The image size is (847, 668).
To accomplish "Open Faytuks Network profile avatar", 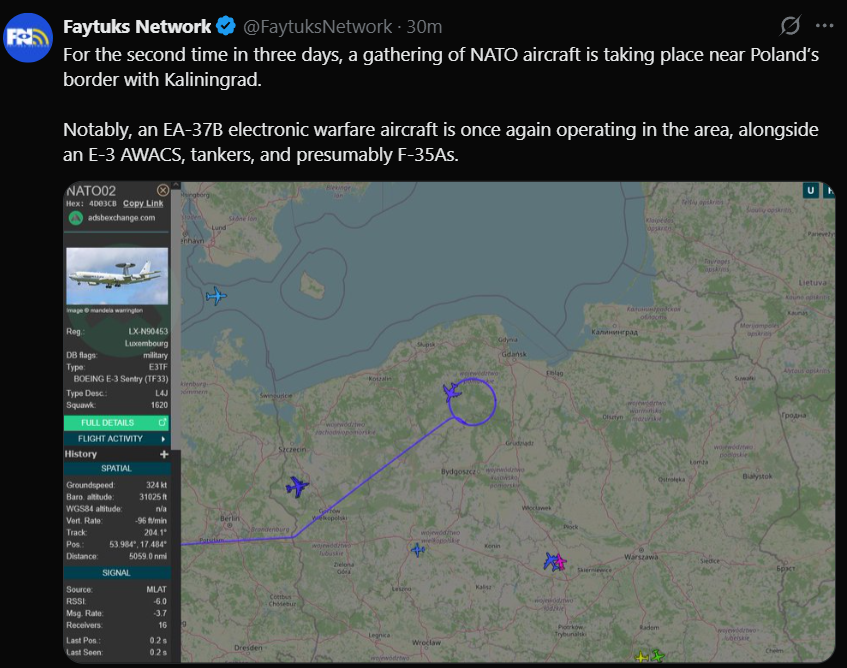I will point(28,38).
